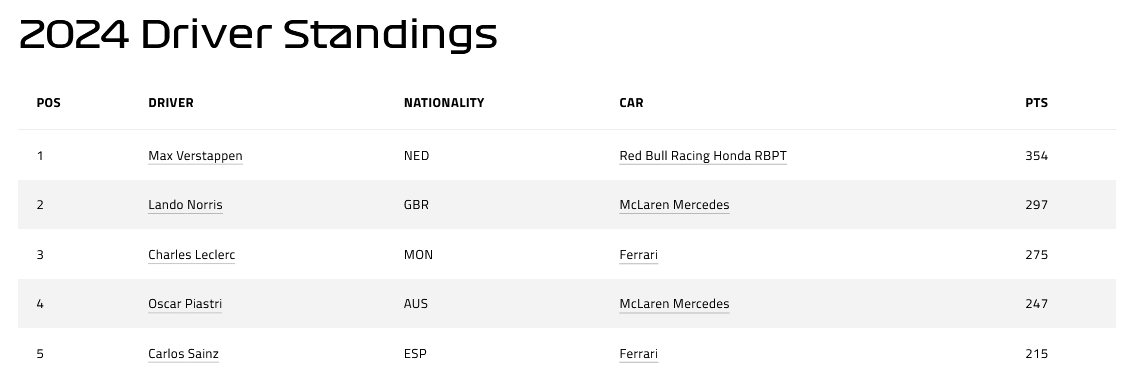Click the POS column header
Image resolution: width=1129 pixels, height=366 pixels.
(x=48, y=103)
